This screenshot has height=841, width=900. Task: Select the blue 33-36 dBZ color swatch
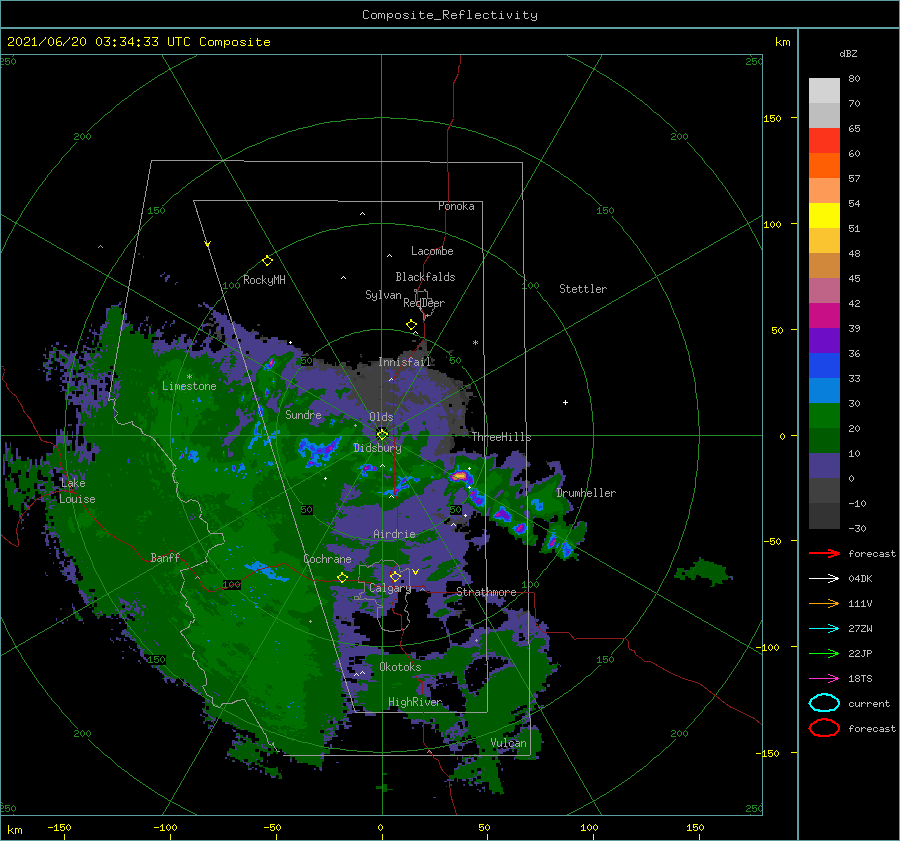click(824, 366)
